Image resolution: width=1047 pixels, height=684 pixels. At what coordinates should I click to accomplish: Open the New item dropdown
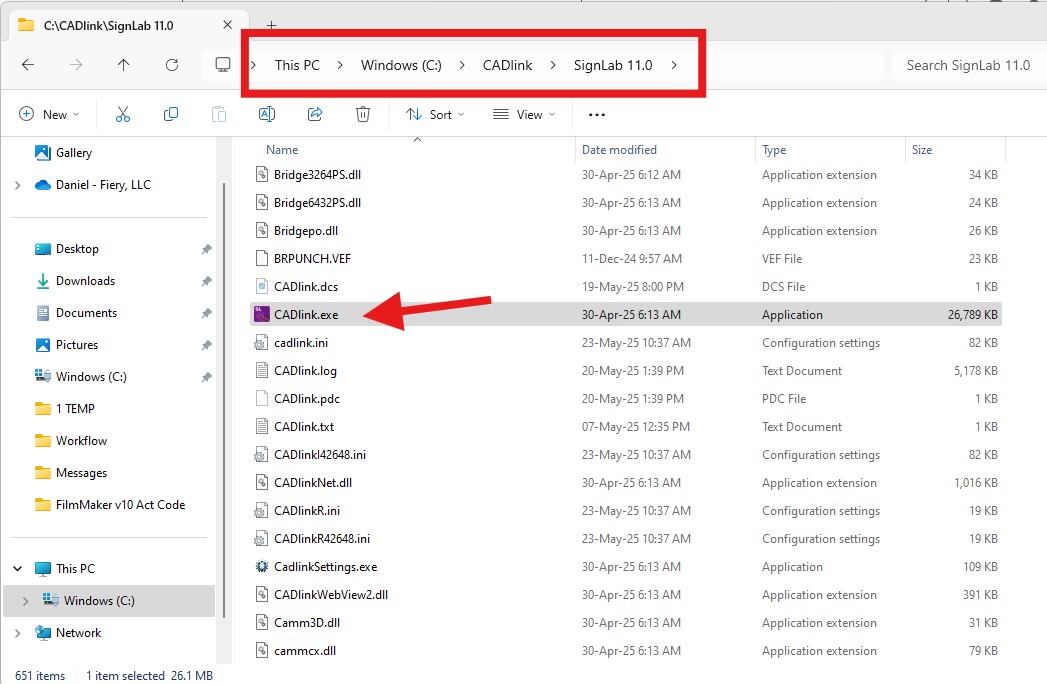point(49,114)
